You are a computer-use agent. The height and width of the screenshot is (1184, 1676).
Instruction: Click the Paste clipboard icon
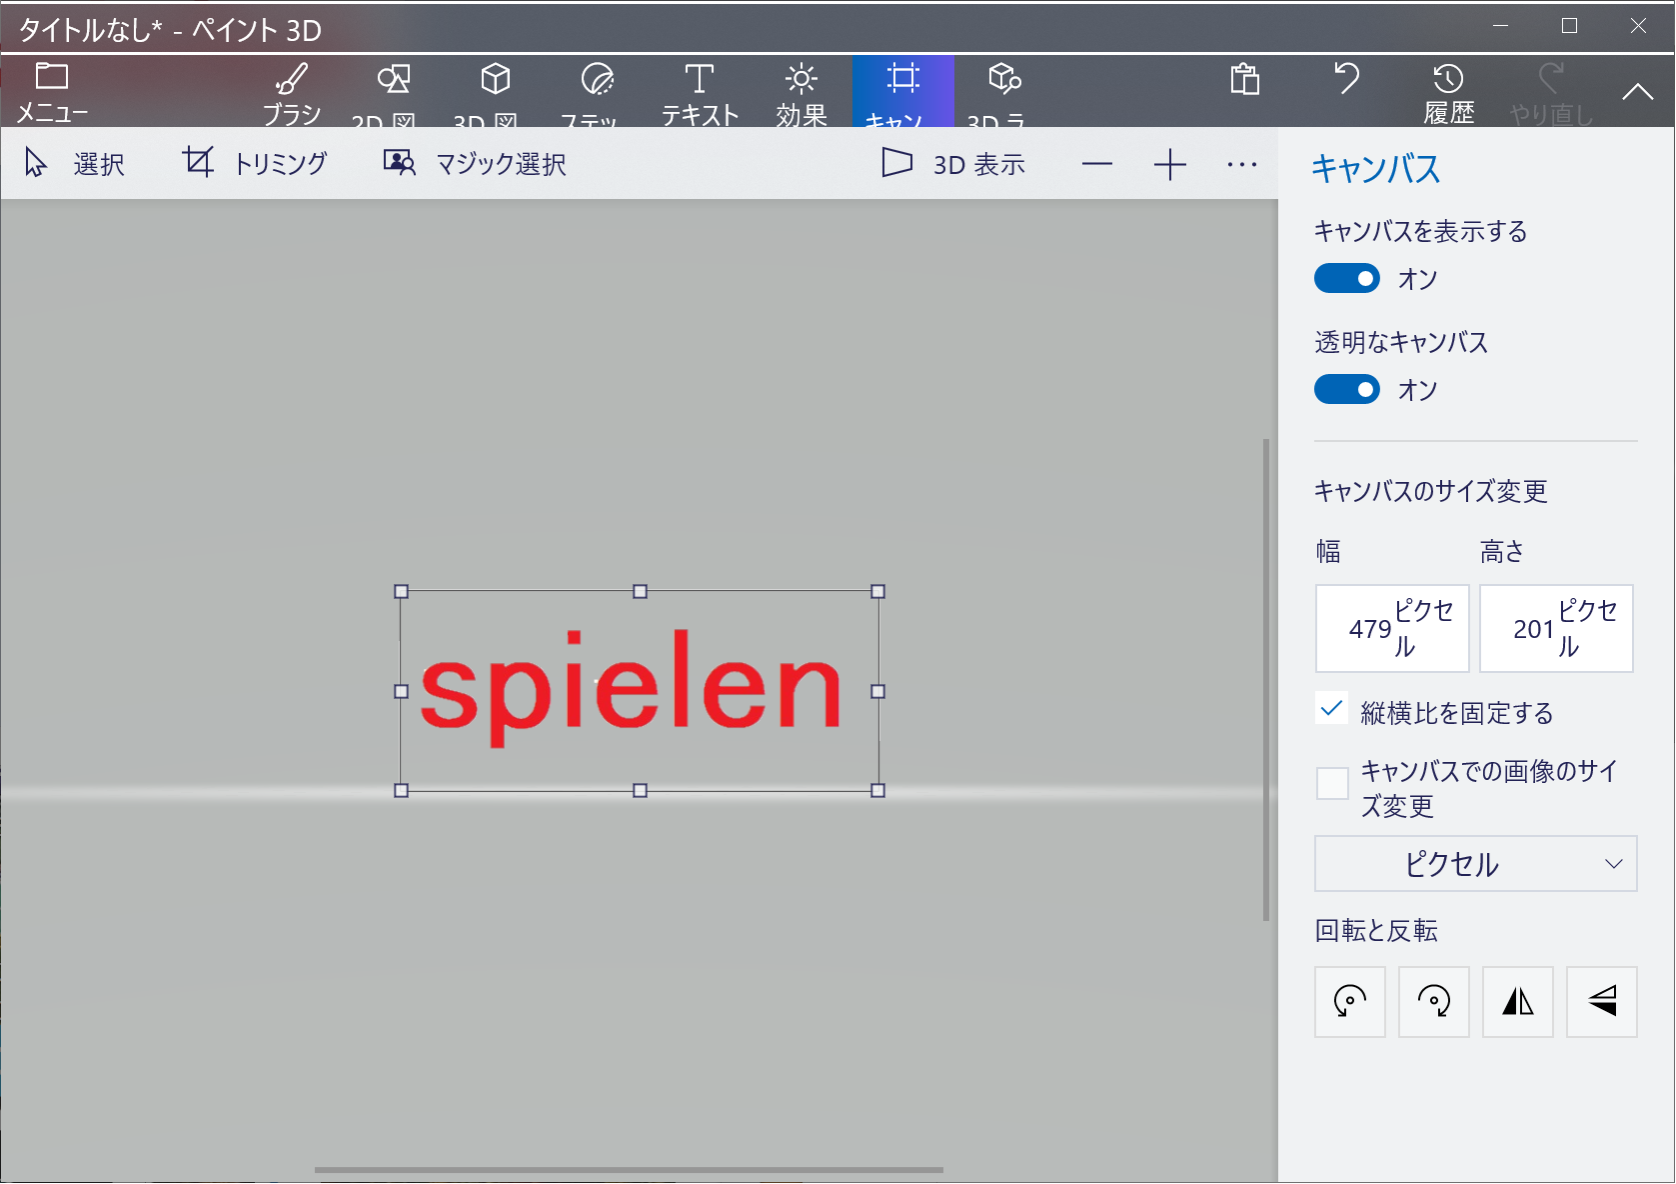click(1244, 79)
